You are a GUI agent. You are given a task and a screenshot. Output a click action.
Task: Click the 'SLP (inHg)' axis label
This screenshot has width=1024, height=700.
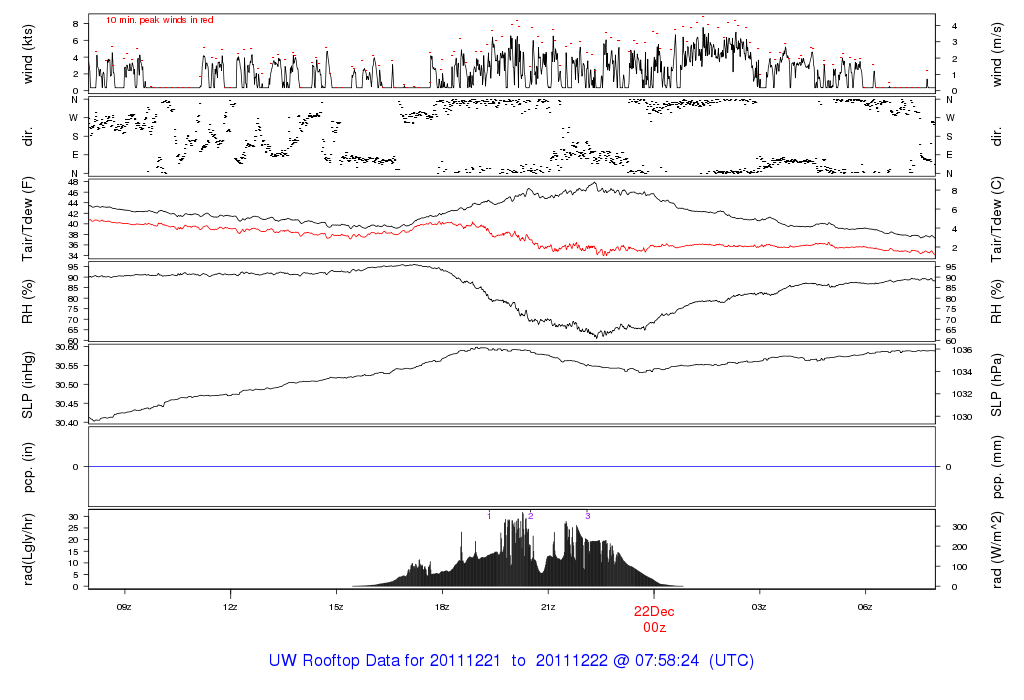tap(28, 384)
